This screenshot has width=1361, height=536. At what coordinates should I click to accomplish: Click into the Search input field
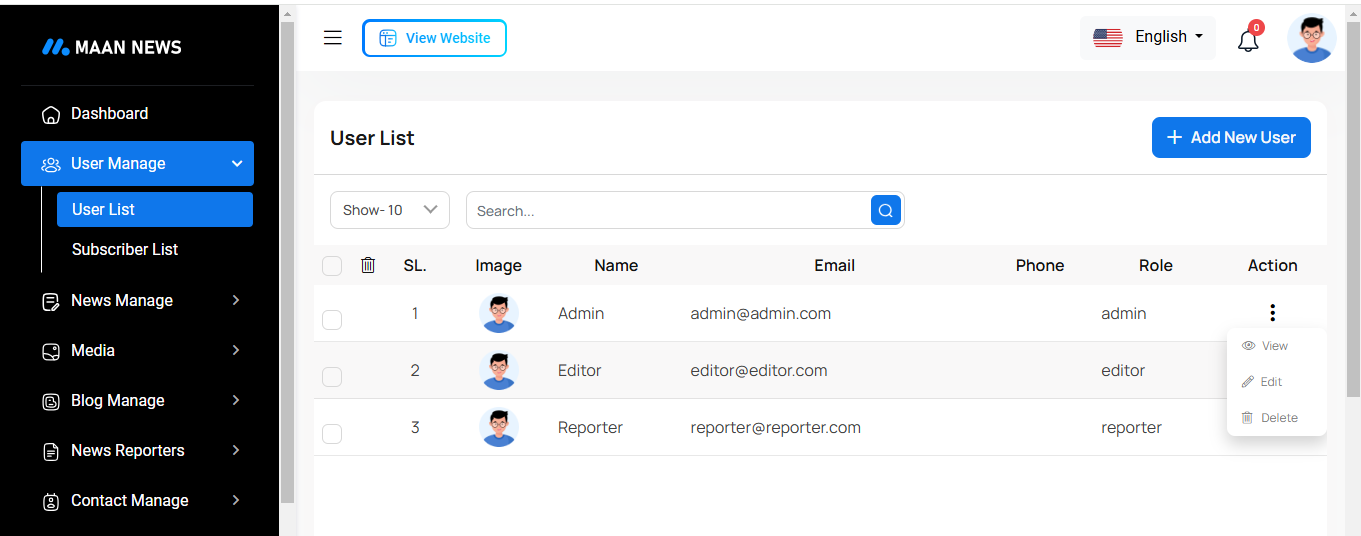(x=667, y=210)
